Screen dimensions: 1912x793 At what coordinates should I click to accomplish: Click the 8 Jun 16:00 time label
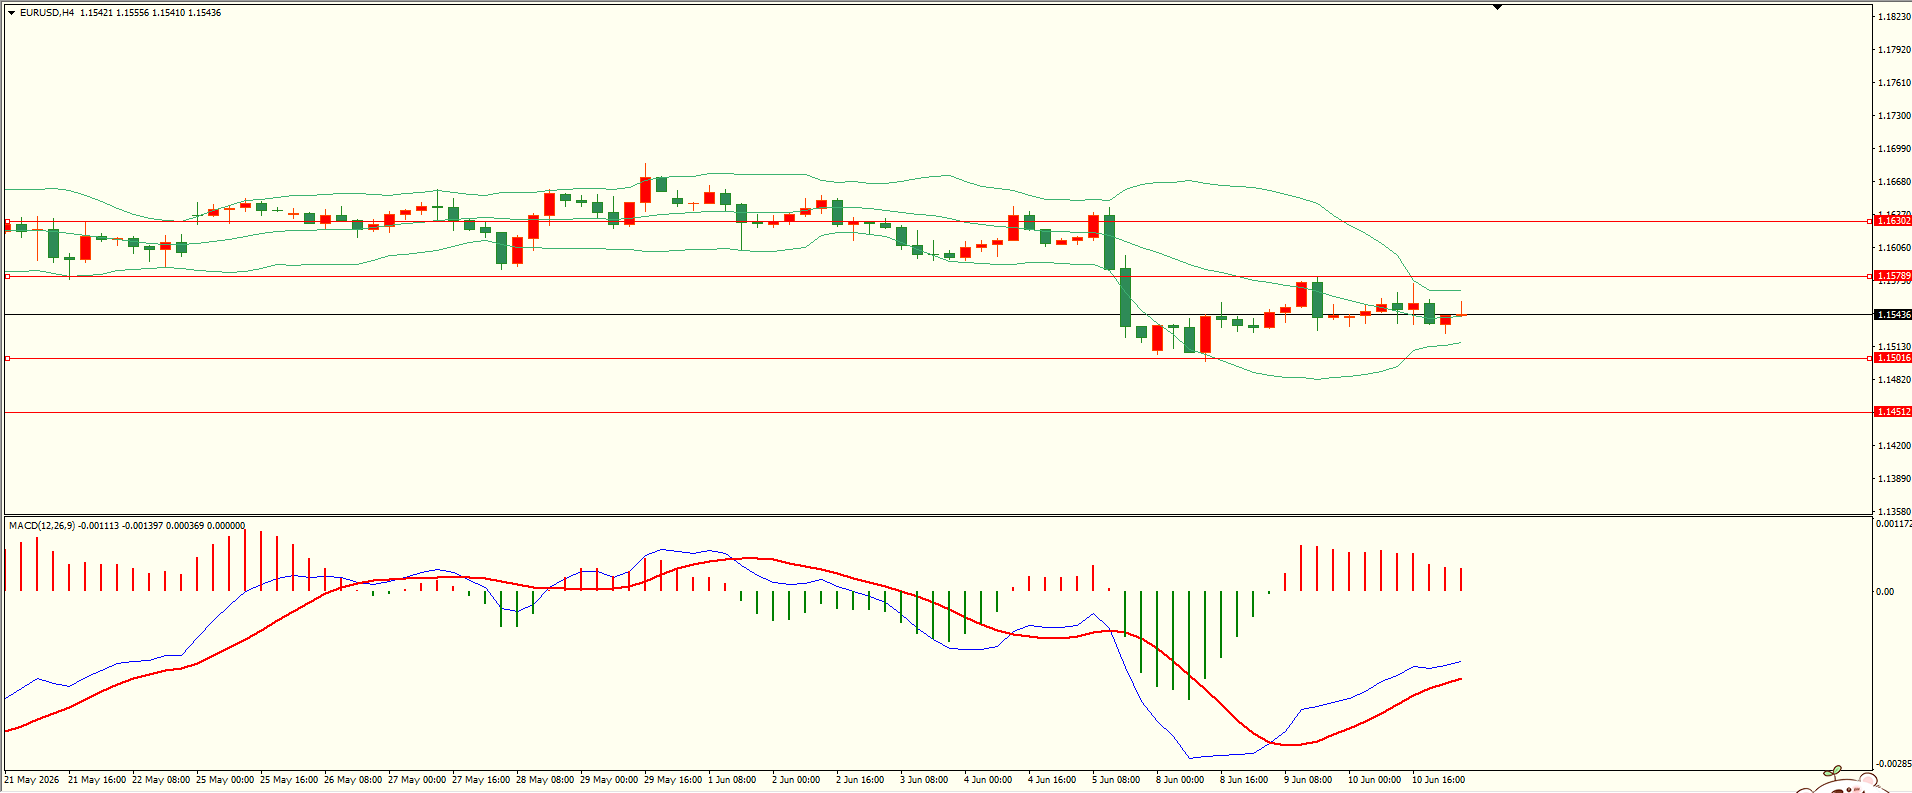1244,780
